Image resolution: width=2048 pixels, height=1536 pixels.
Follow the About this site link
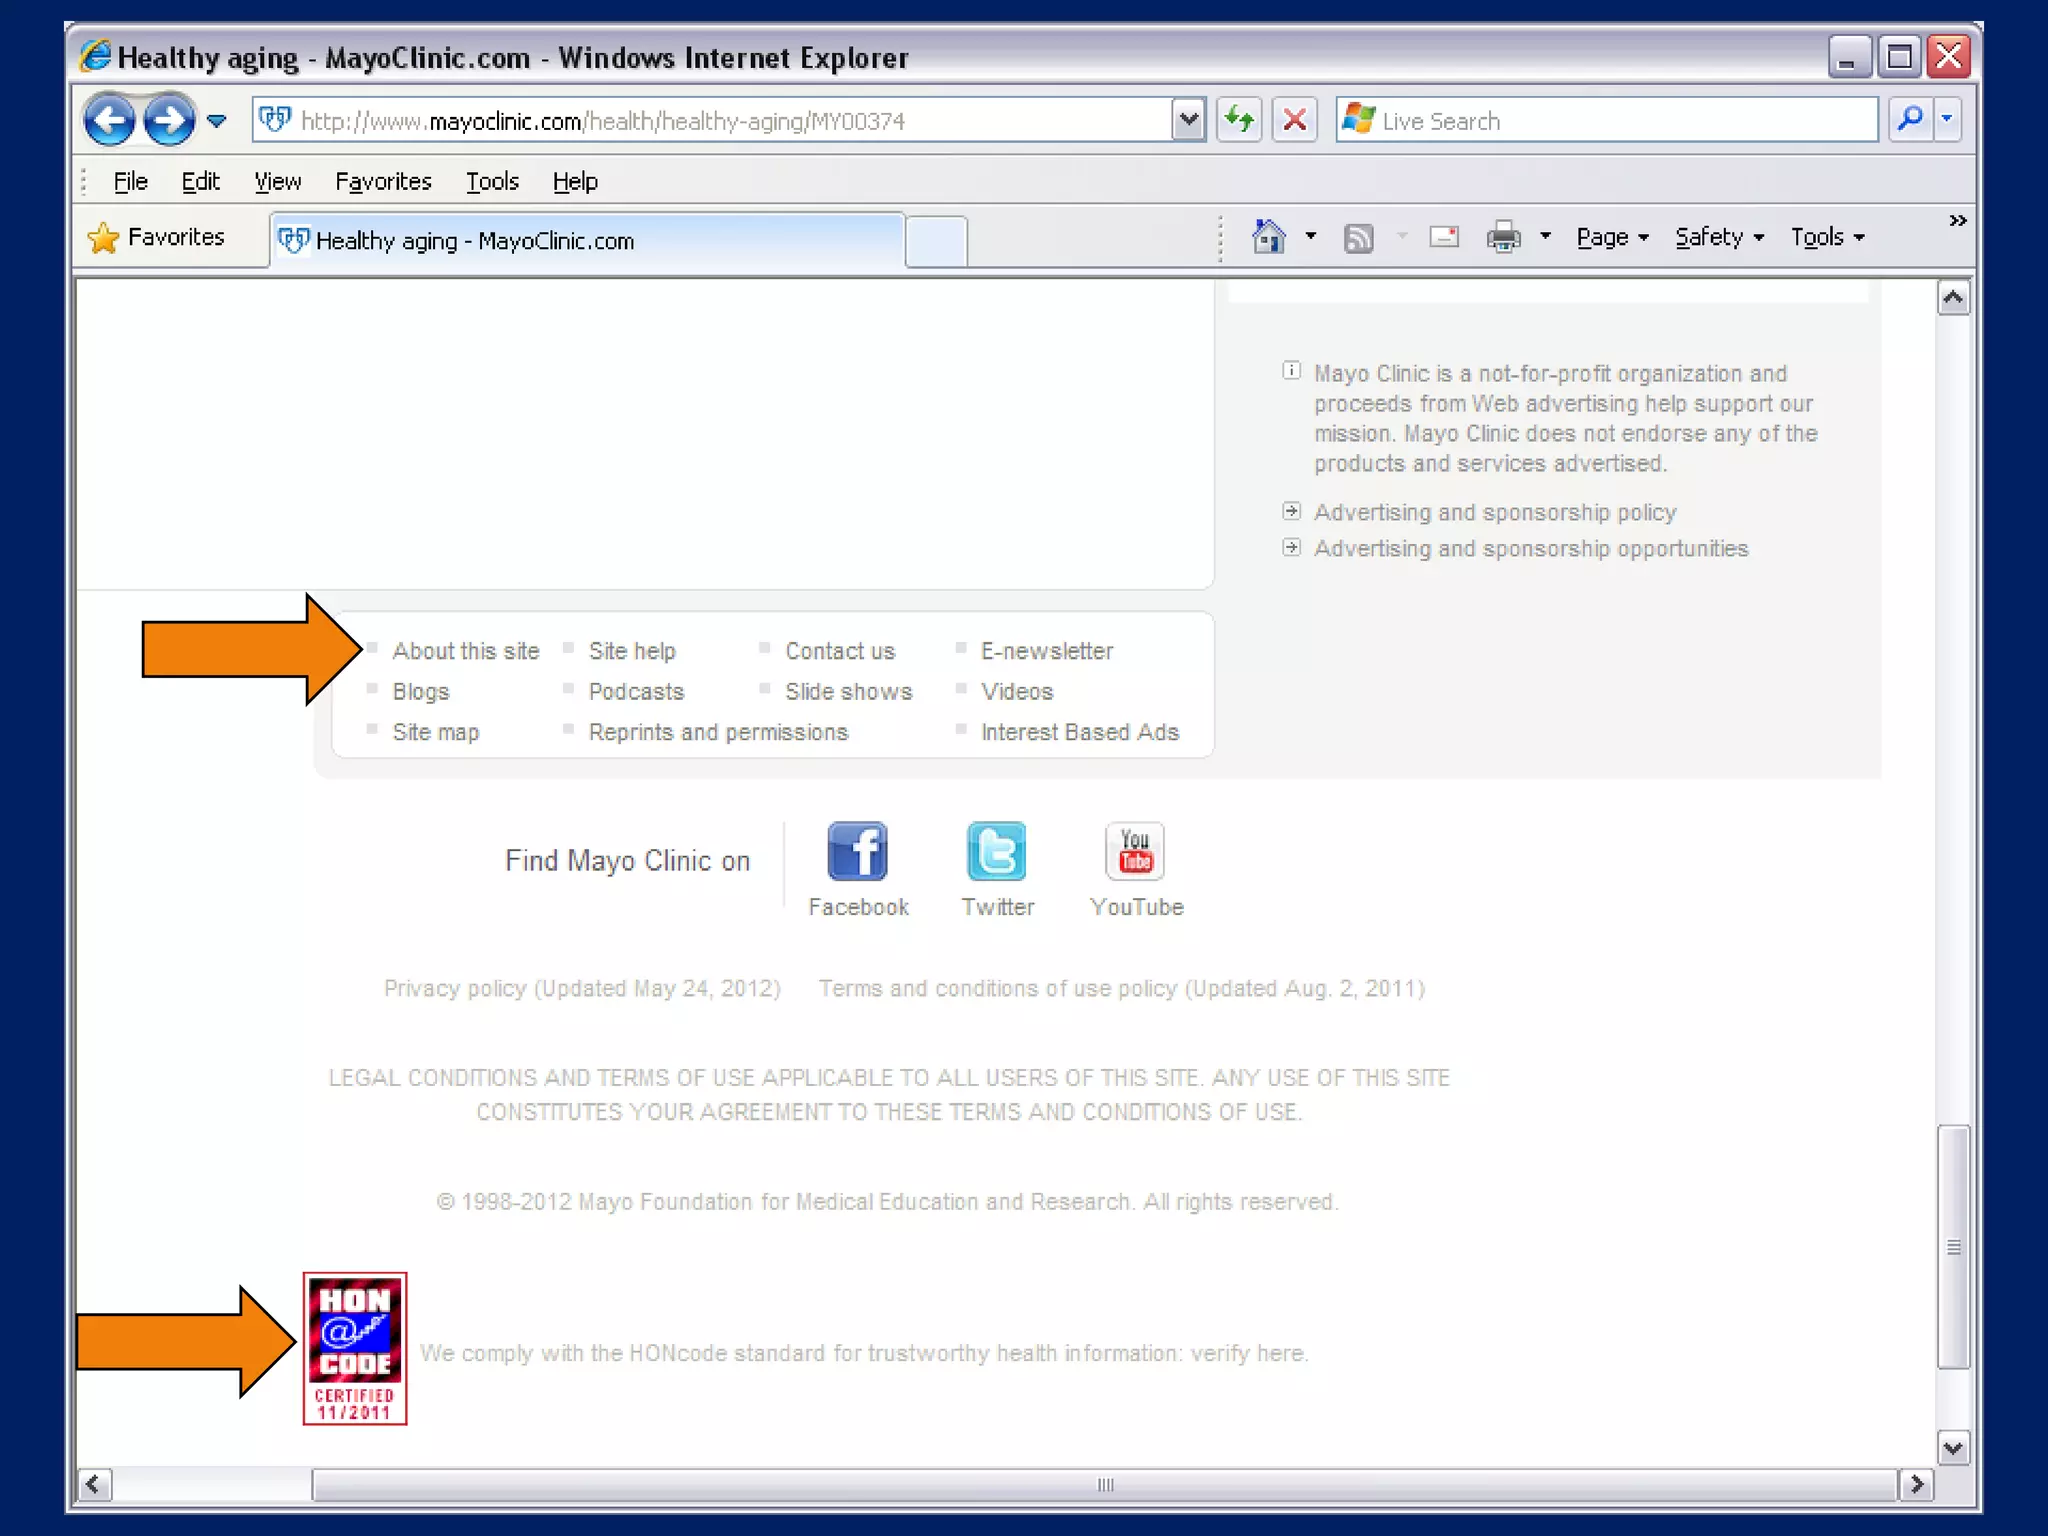pyautogui.click(x=465, y=651)
